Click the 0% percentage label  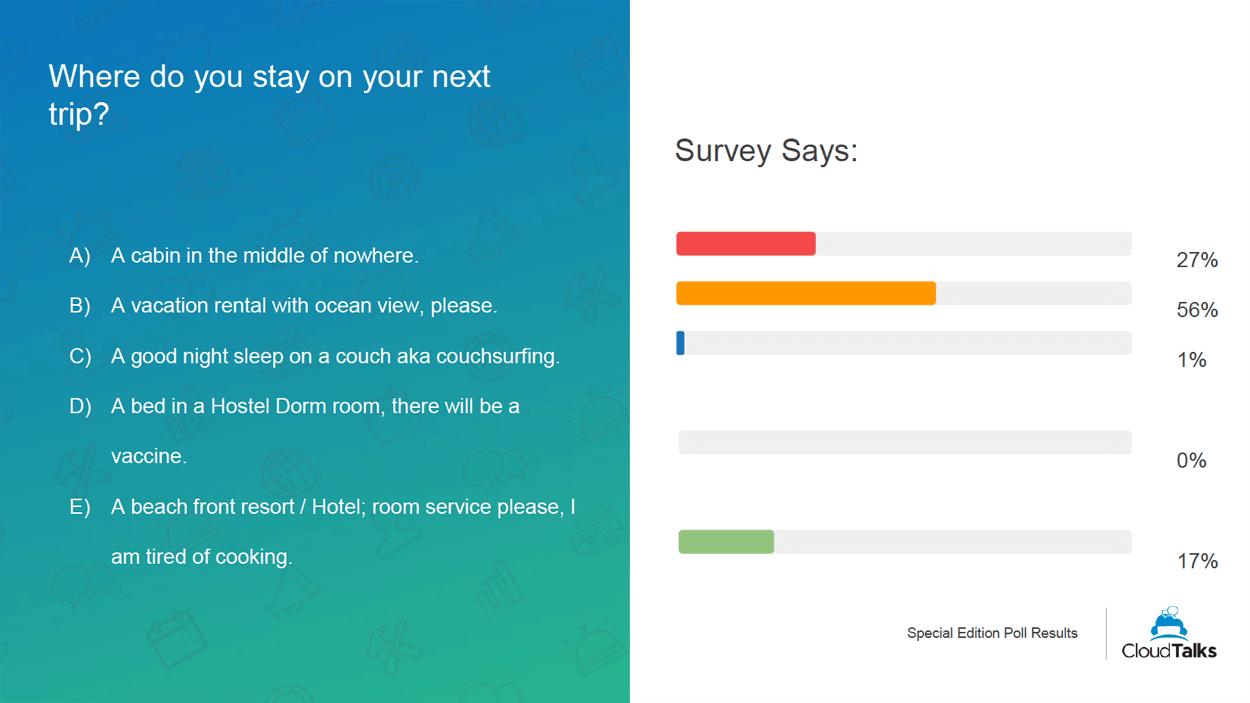1191,461
